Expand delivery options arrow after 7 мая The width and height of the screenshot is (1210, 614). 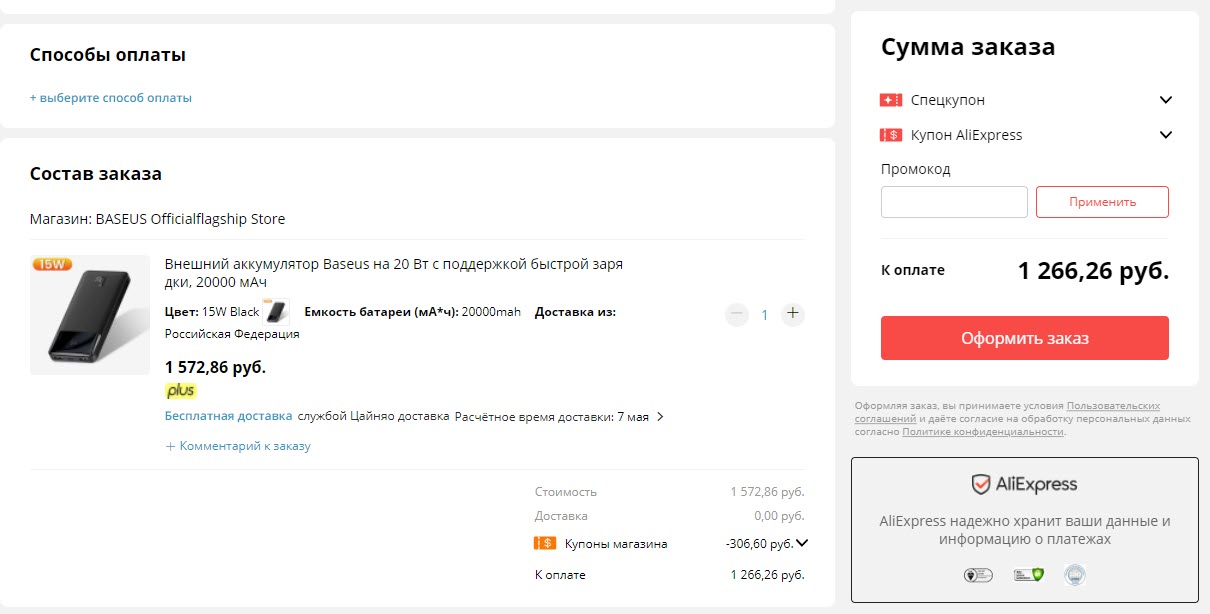(x=660, y=417)
